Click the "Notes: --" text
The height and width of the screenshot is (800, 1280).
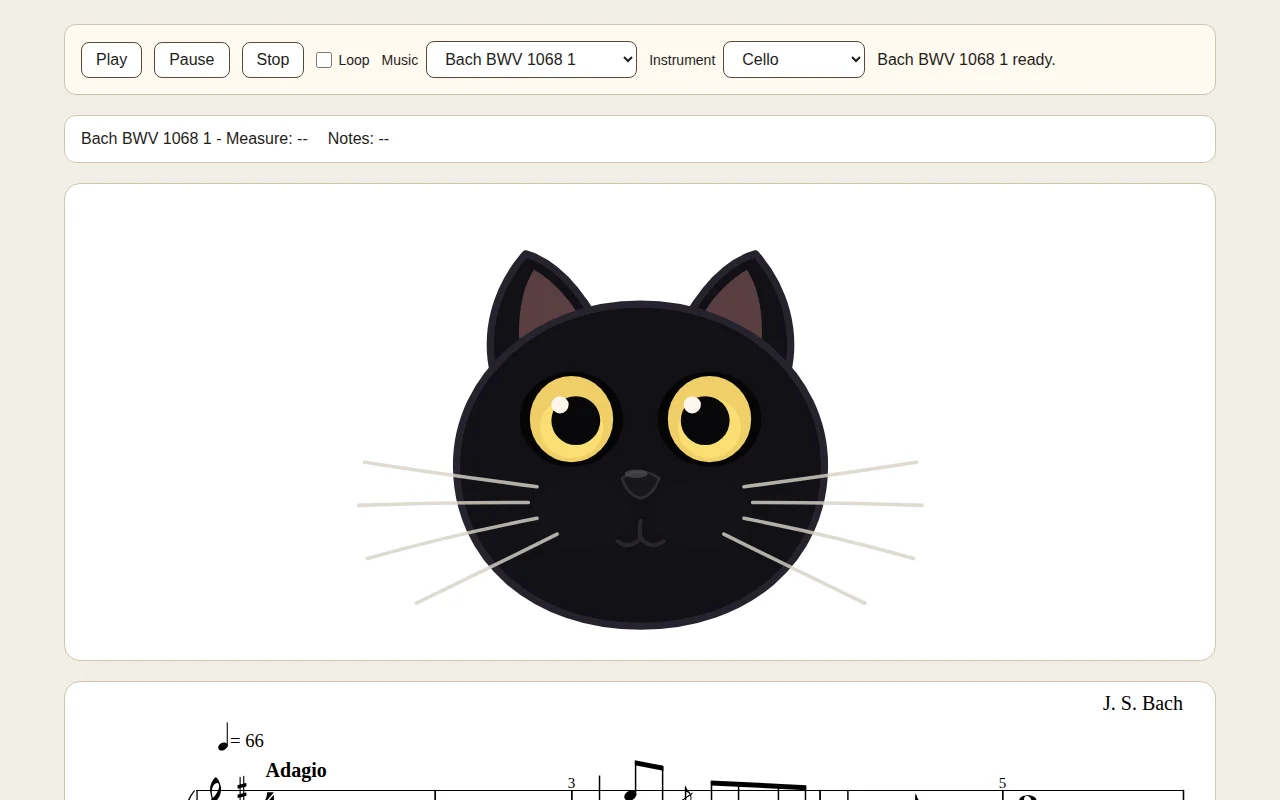(358, 139)
